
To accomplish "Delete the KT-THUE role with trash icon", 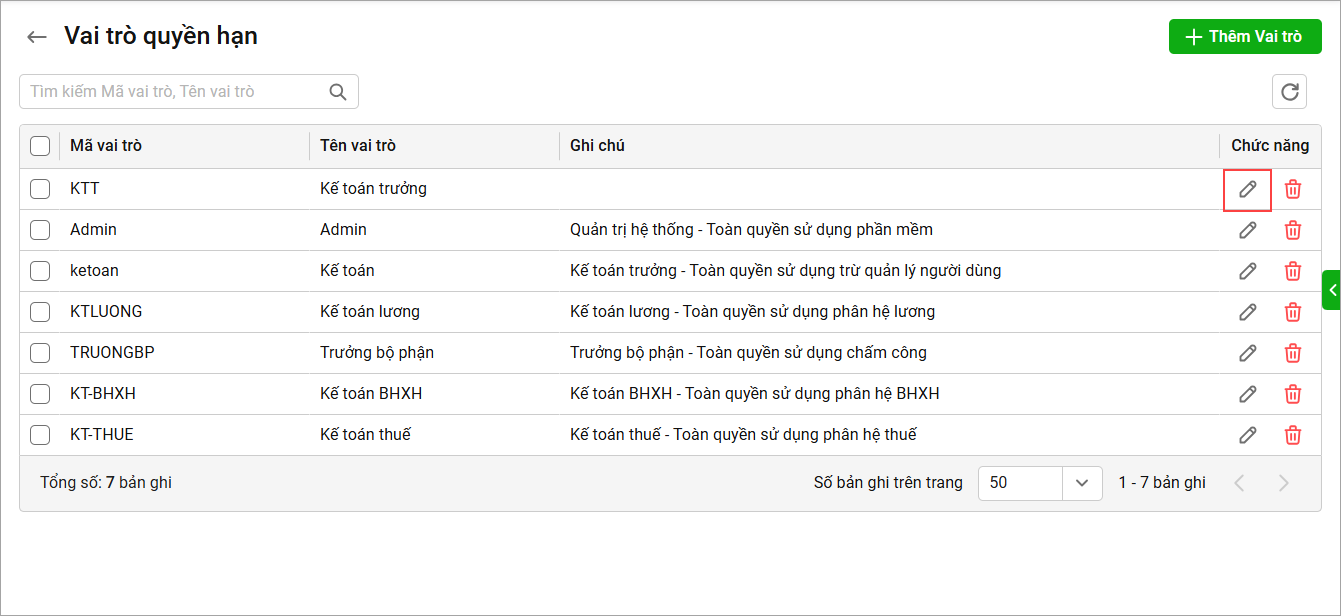I will [x=1293, y=435].
